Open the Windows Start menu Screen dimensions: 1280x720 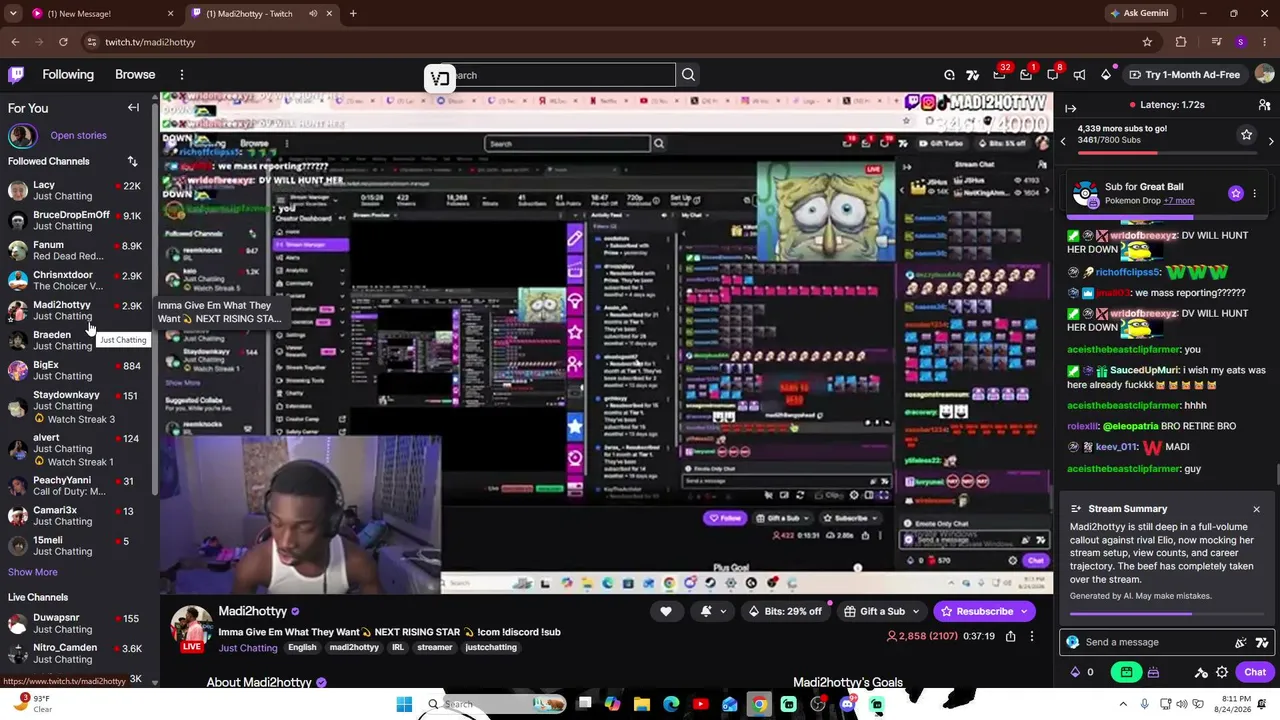[x=404, y=704]
